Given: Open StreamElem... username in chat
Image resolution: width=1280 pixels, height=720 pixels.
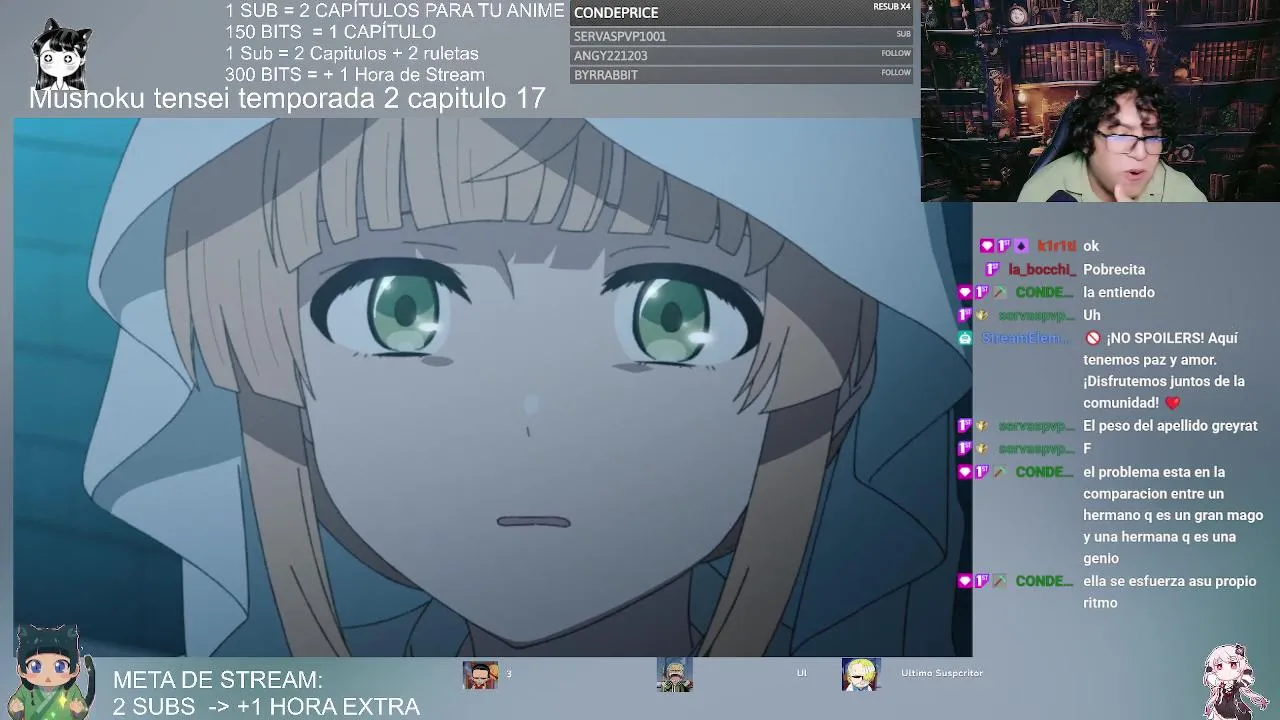Looking at the screenshot, I should pos(1027,339).
